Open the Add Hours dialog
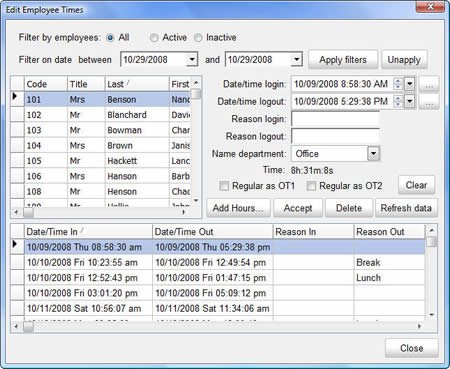The width and height of the screenshot is (450, 369). (x=238, y=208)
